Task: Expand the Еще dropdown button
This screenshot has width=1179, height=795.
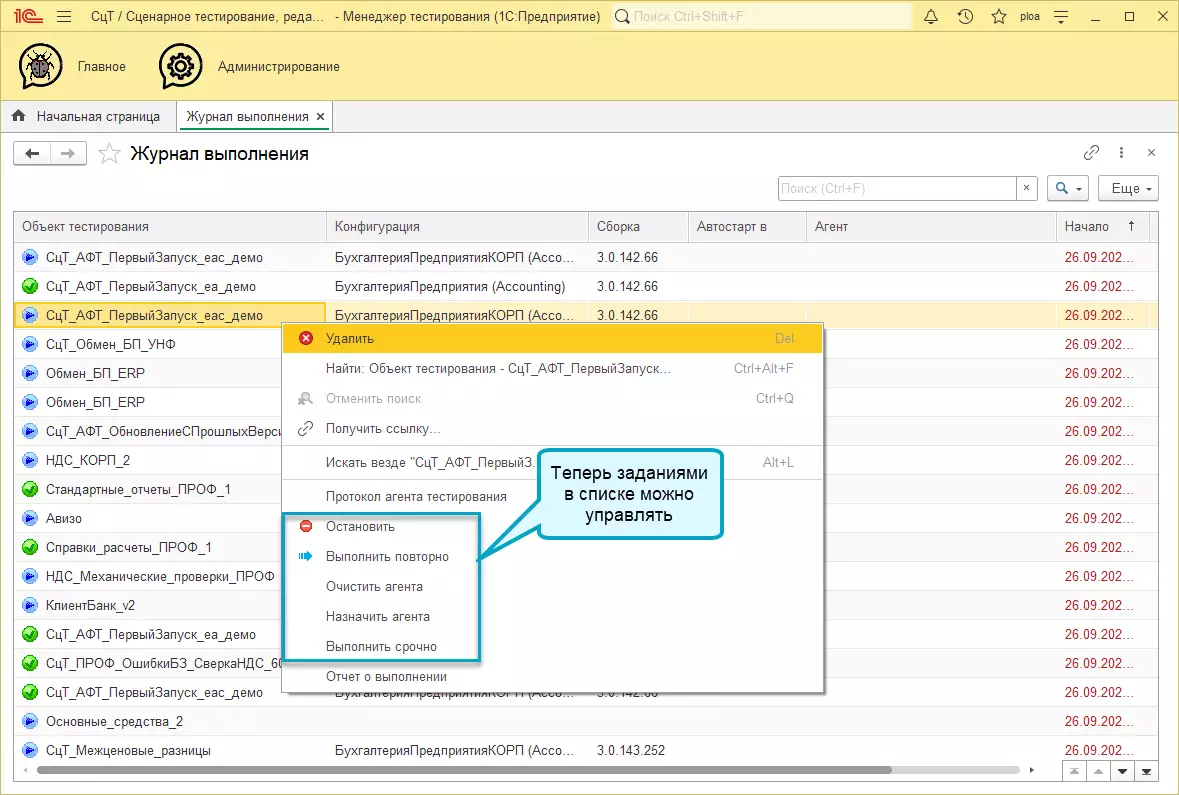Action: click(x=1127, y=188)
